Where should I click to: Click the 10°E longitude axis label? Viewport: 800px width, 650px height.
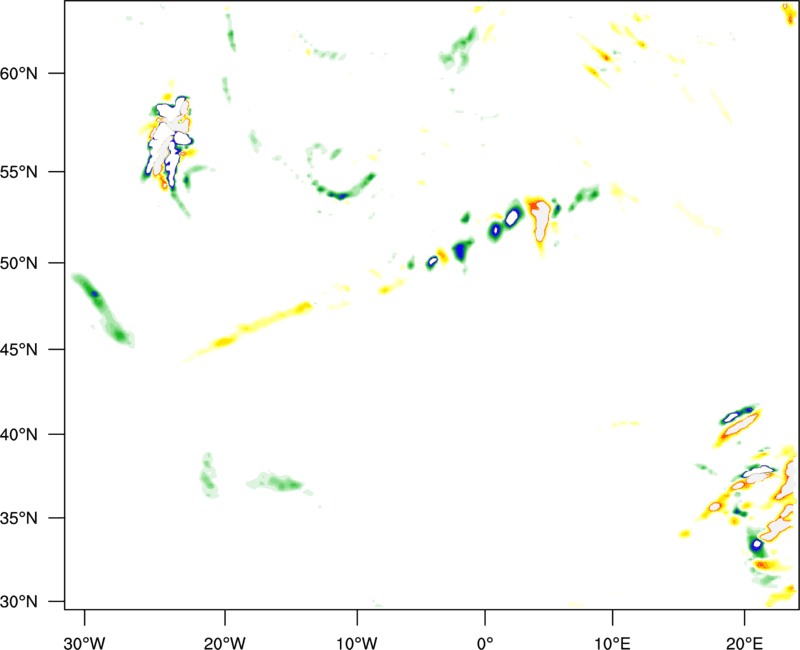click(x=613, y=643)
